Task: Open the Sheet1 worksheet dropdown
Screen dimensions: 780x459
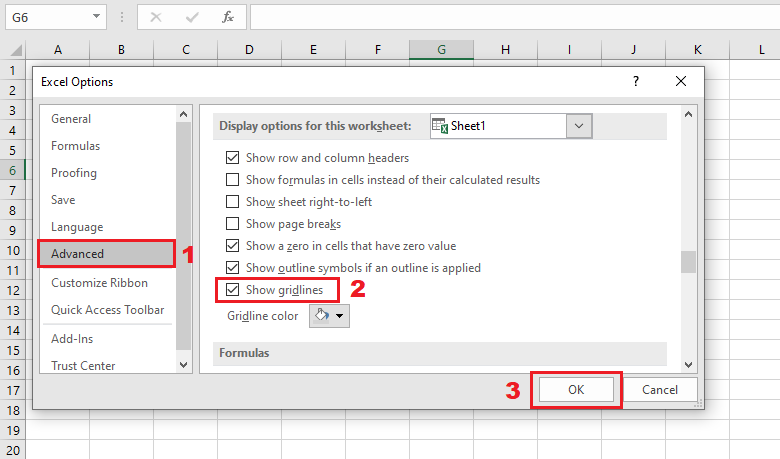Action: tap(579, 126)
